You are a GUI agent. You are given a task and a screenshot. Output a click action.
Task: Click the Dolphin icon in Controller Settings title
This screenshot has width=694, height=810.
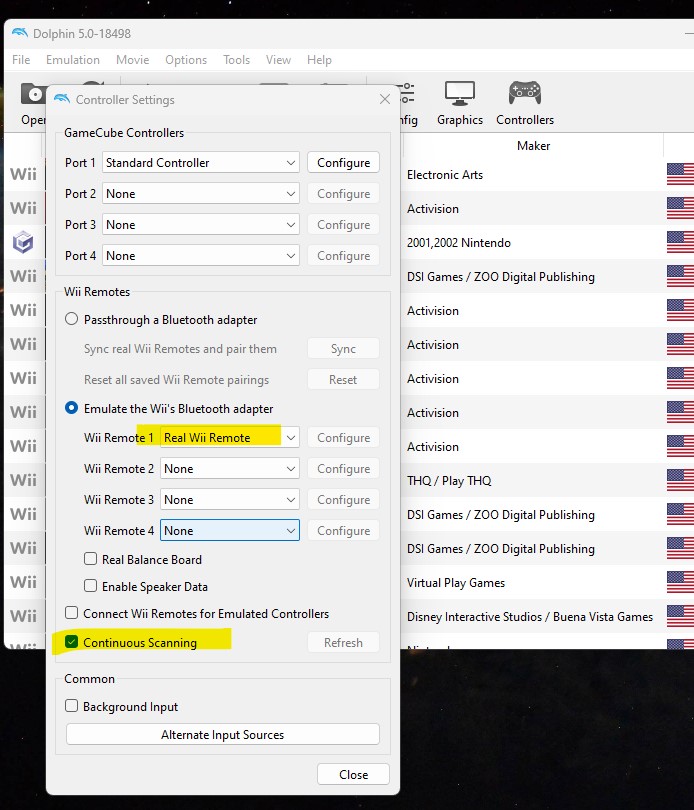[62, 99]
